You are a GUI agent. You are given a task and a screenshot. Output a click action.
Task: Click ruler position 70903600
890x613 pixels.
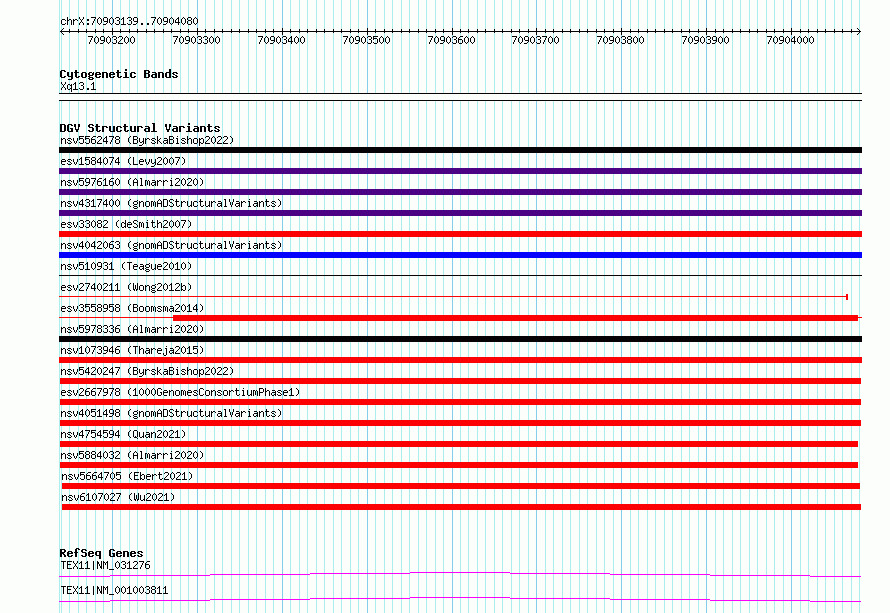click(451, 40)
